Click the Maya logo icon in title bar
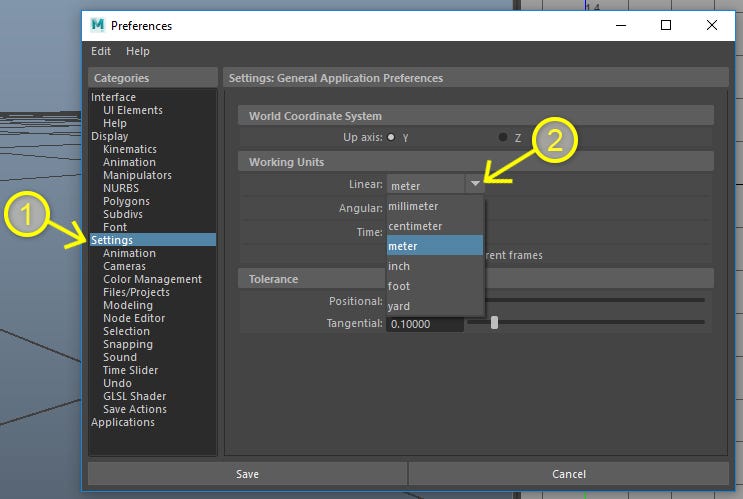The width and height of the screenshot is (743, 499). (98, 25)
